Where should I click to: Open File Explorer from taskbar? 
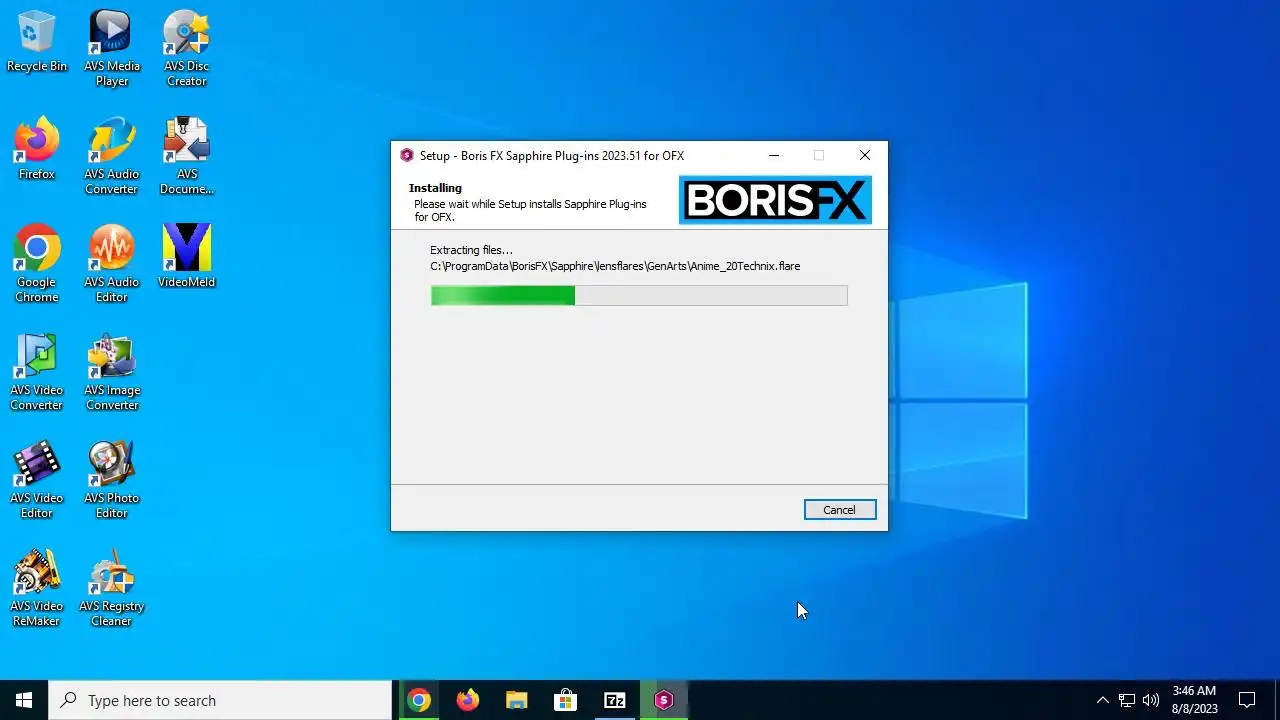coord(516,700)
